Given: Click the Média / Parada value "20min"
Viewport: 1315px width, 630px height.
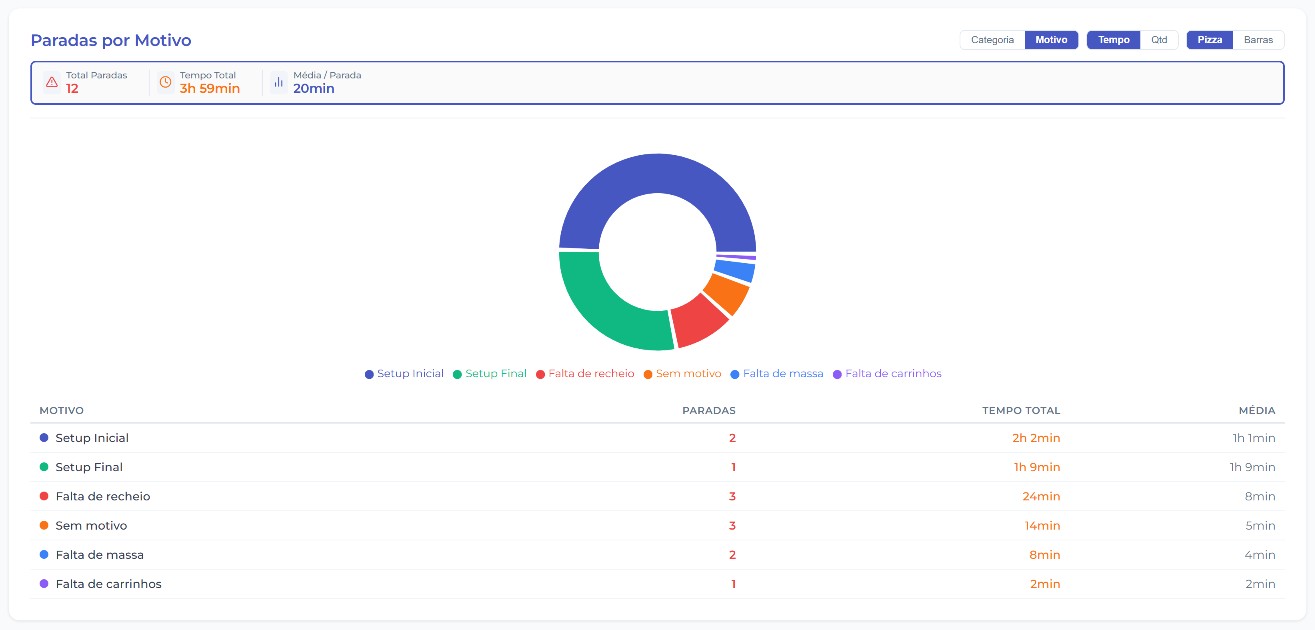Looking at the screenshot, I should [x=314, y=89].
